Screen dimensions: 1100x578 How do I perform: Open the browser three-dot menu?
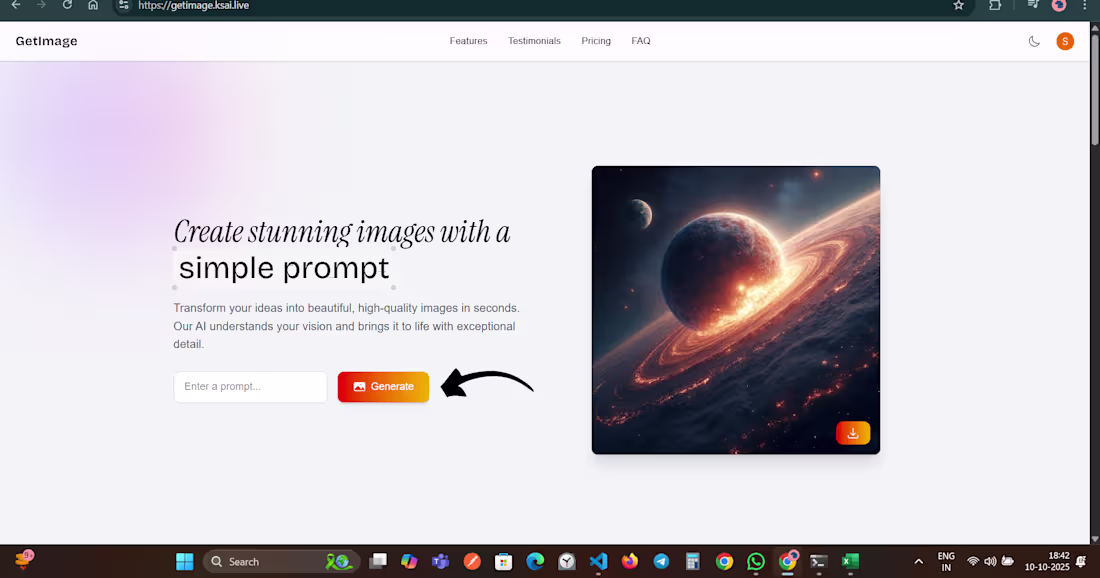click(1084, 7)
